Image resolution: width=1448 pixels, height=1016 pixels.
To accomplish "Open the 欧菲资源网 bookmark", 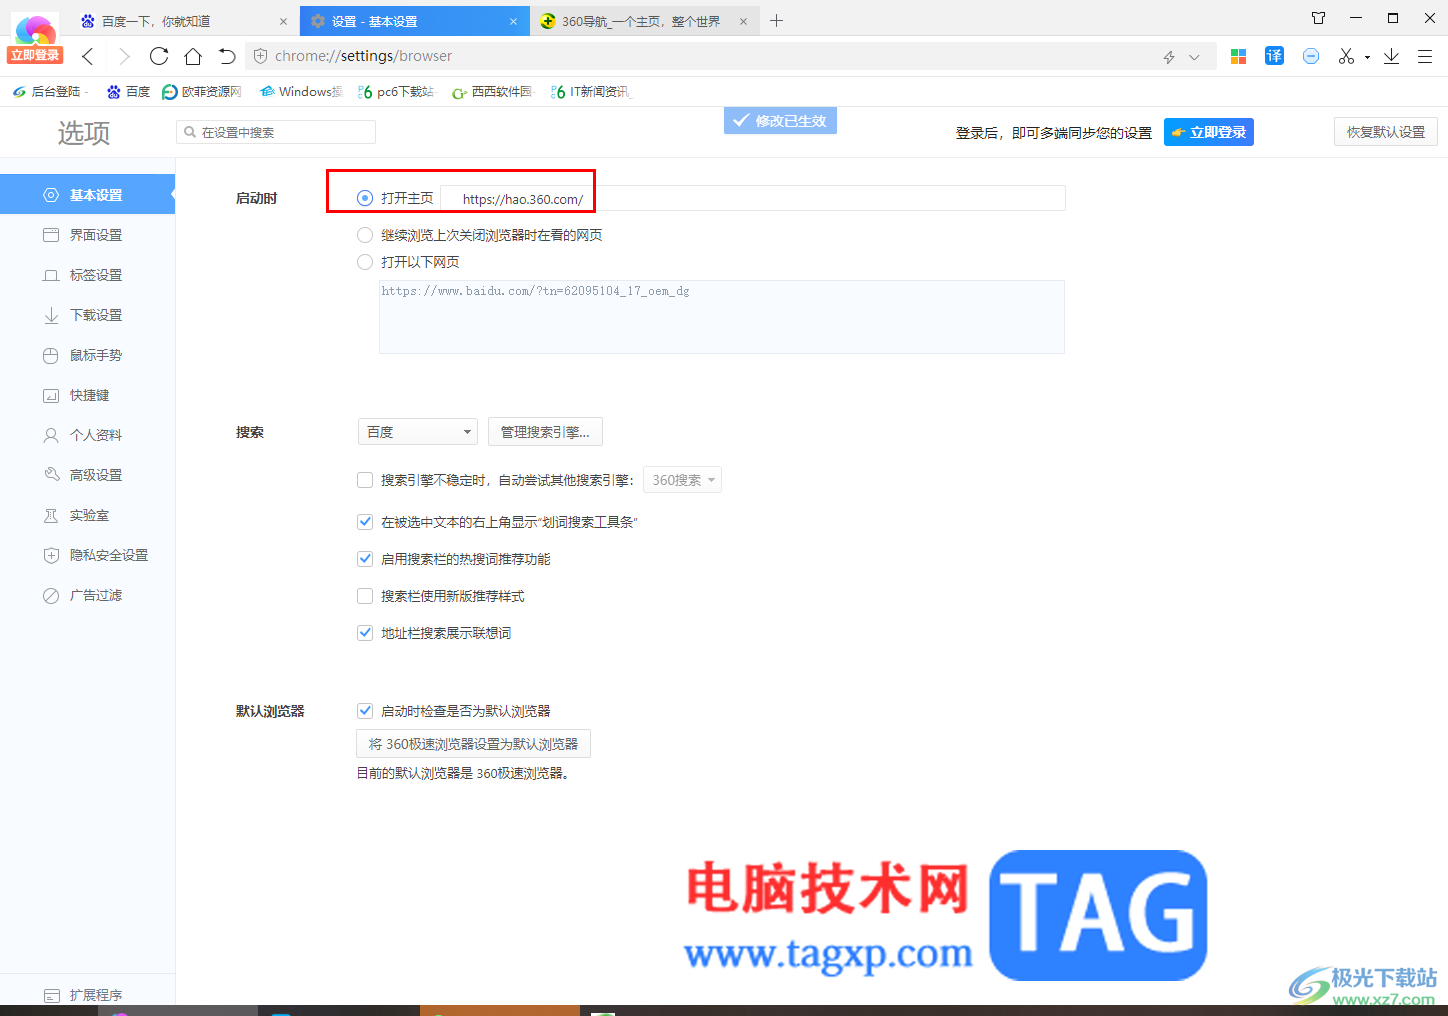I will [x=202, y=92].
